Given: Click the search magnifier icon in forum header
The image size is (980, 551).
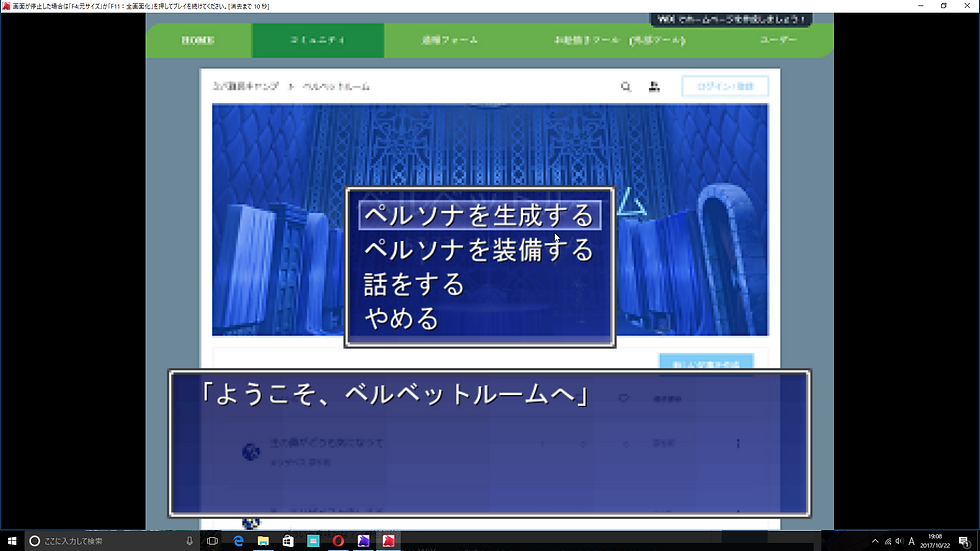Looking at the screenshot, I should point(626,87).
